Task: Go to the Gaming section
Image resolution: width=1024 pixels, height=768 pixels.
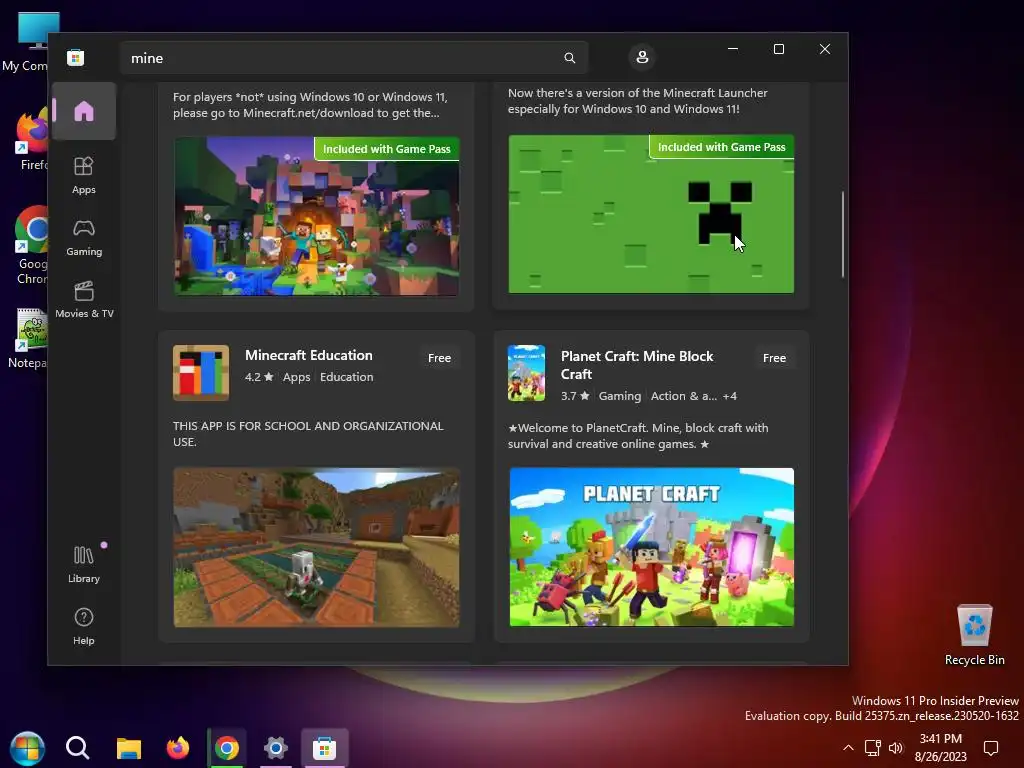Action: (x=84, y=237)
